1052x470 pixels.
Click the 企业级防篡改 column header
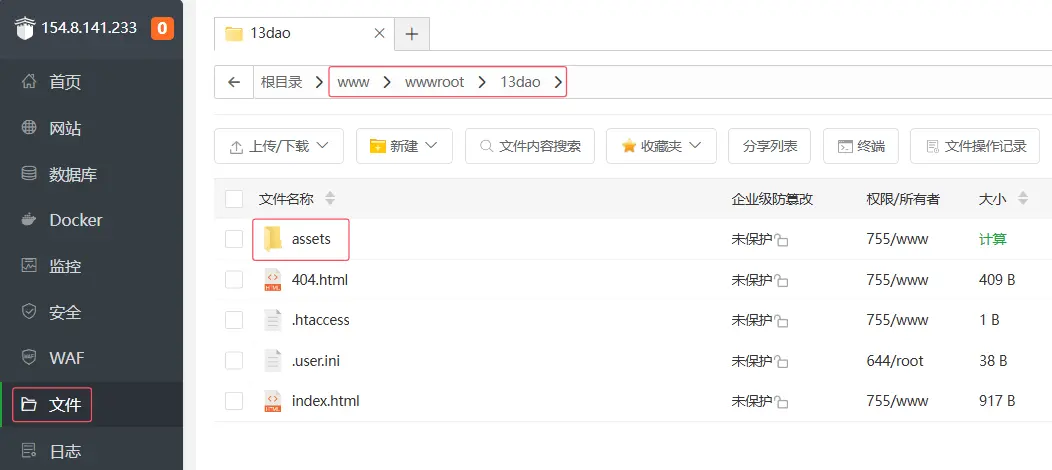772,198
